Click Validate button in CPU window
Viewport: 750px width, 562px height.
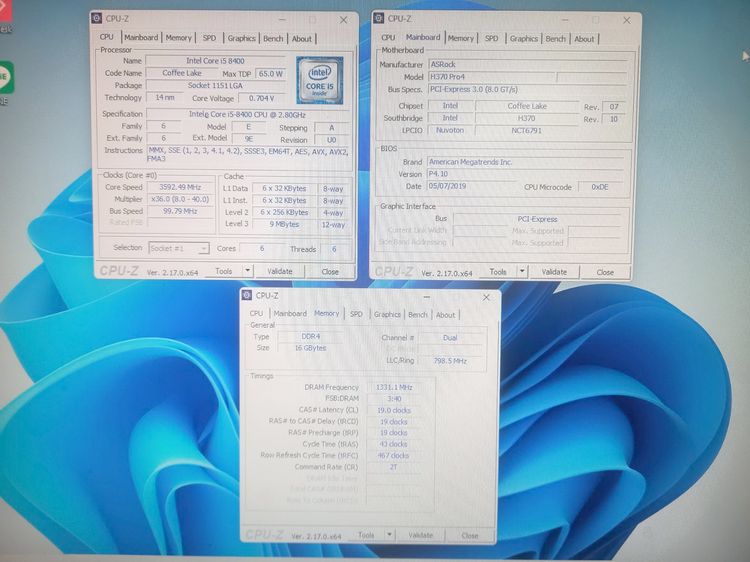pos(279,271)
